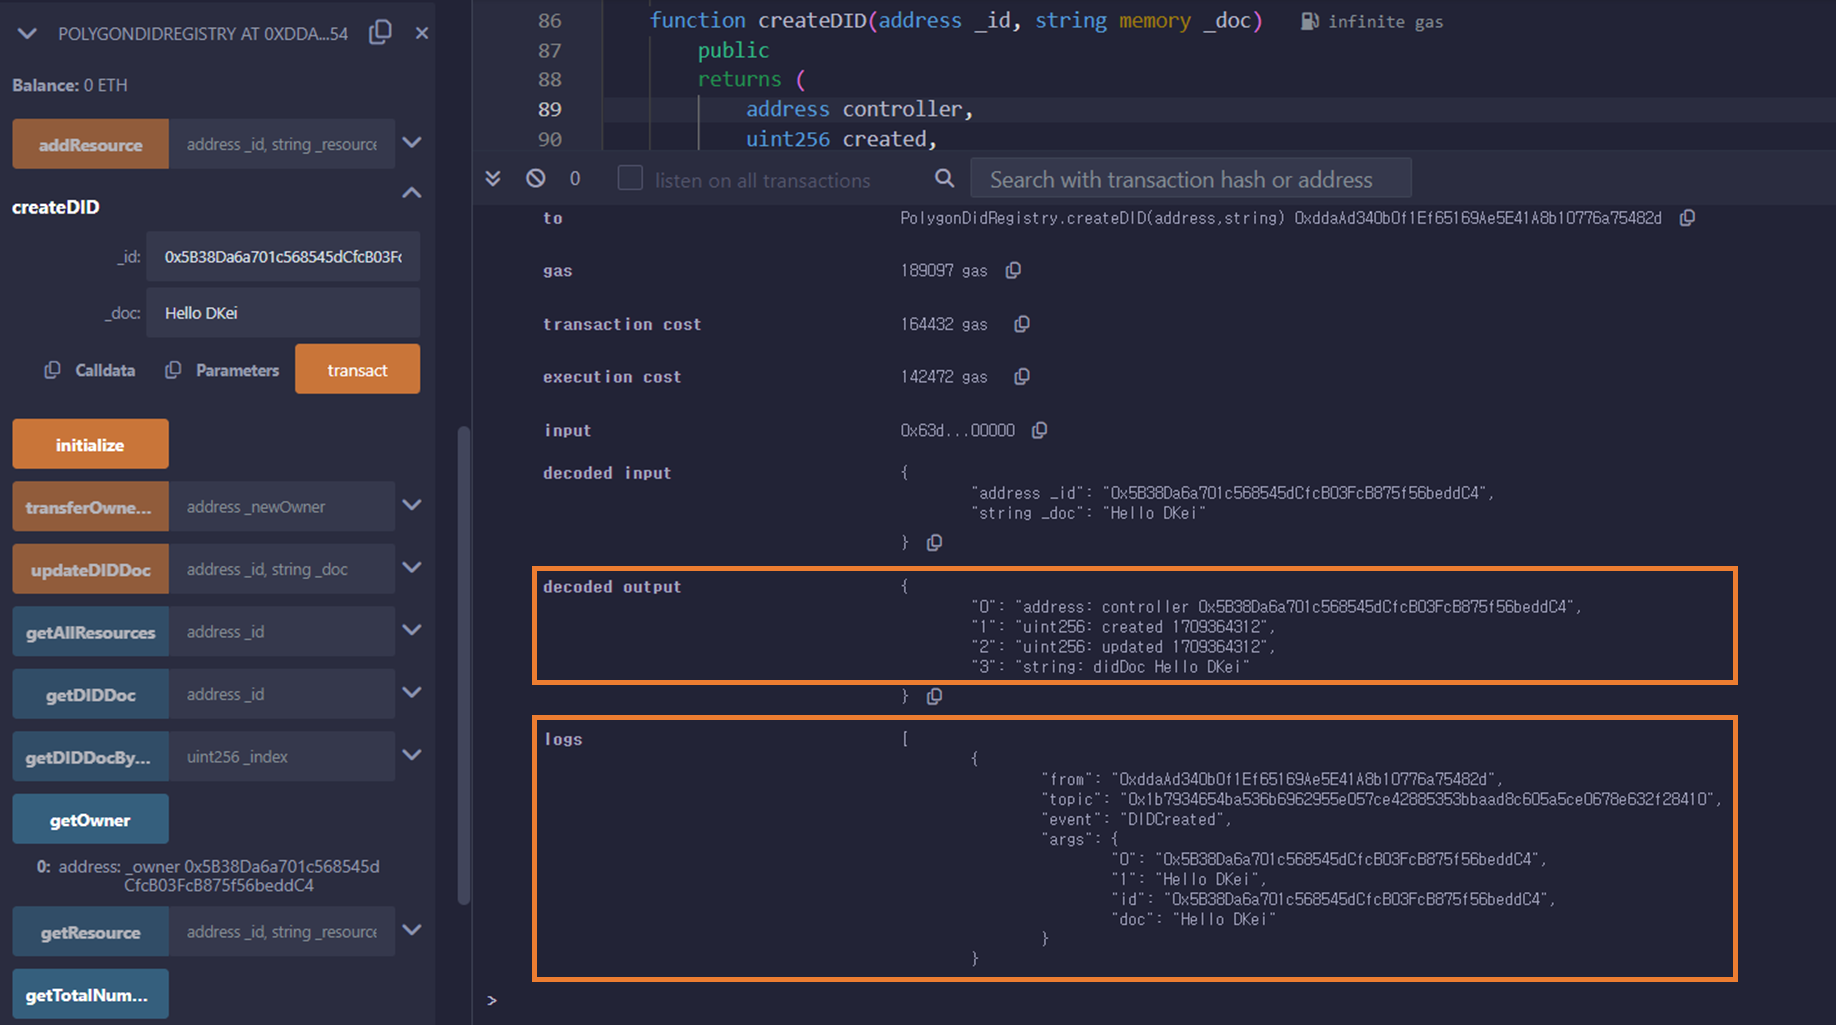Viewport: 1836px width, 1025px height.
Task: Focus the addResource parameters input
Action: [282, 144]
